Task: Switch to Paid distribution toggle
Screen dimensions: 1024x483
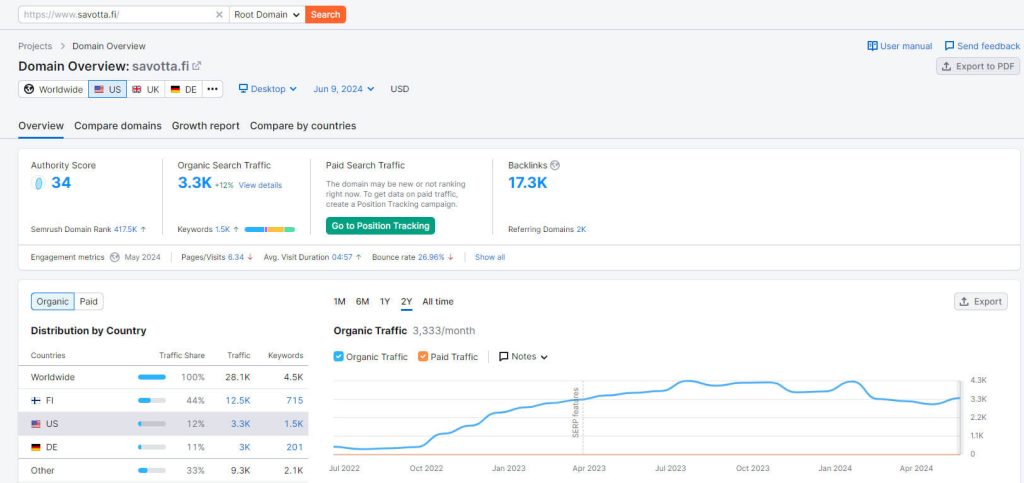Action: (89, 302)
